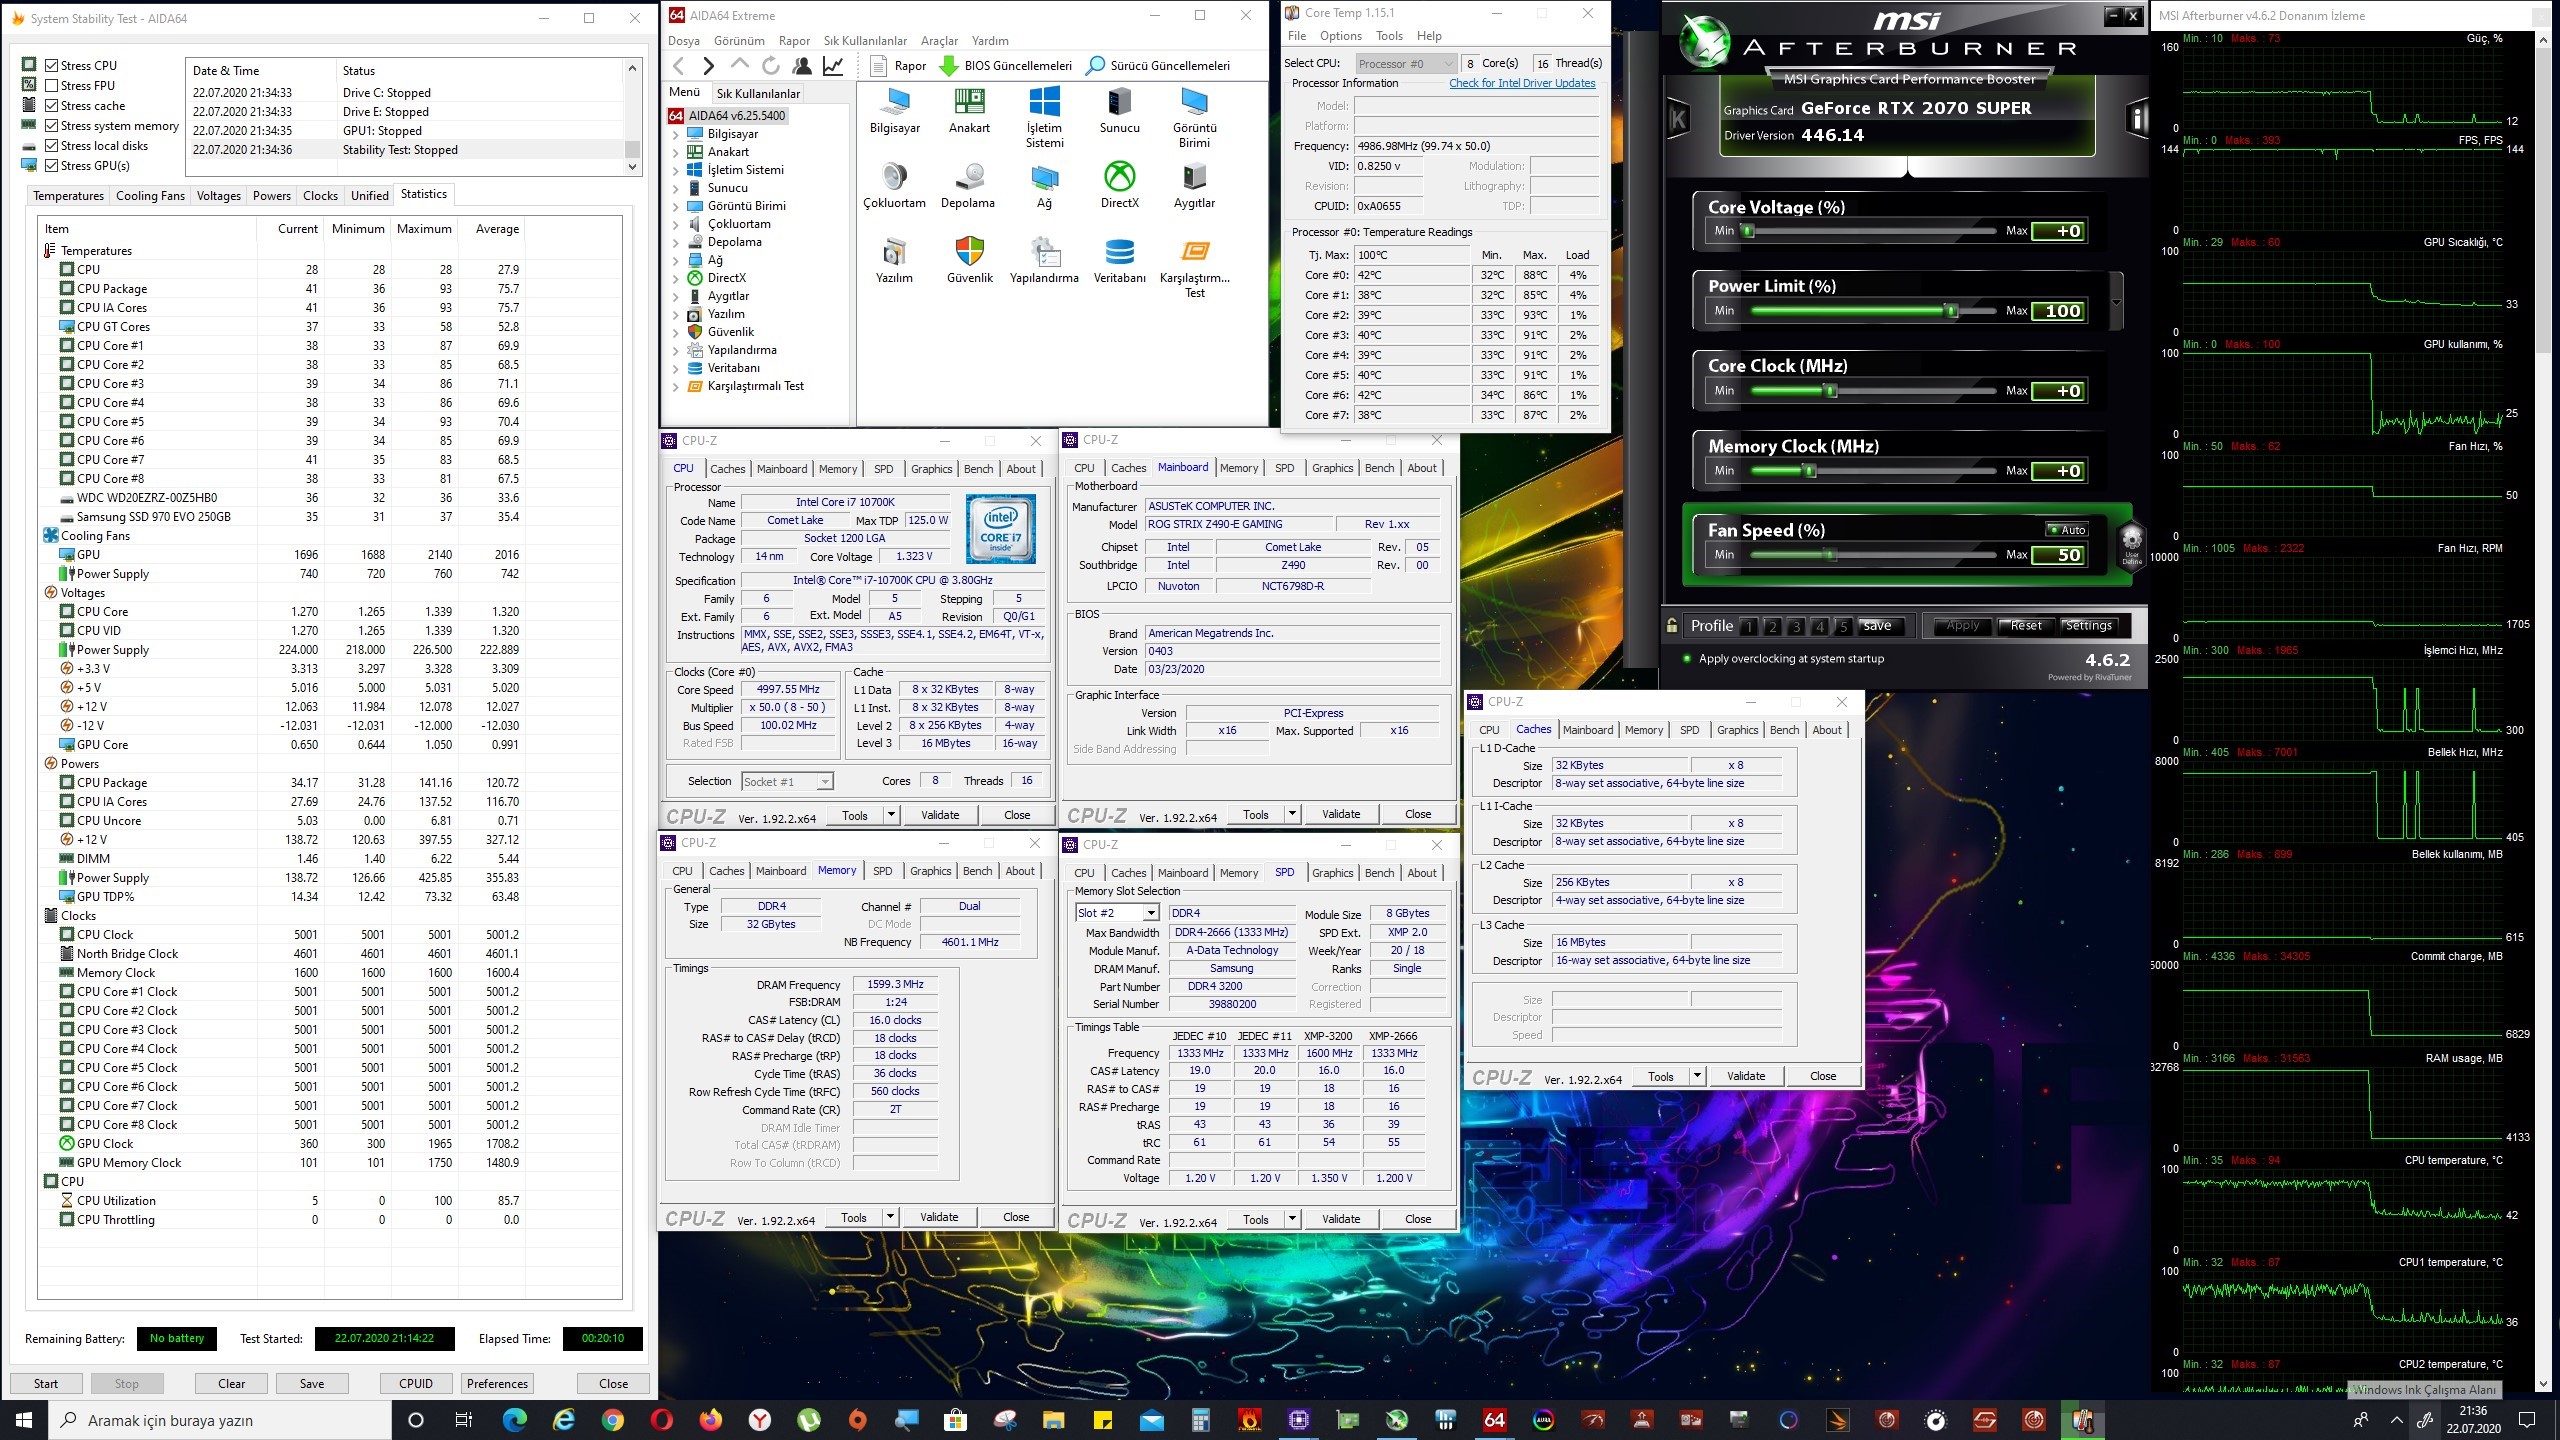Toggle Afterburner fan speed Auto button
Image resolution: width=2560 pixels, height=1440 pixels.
coord(2066,530)
